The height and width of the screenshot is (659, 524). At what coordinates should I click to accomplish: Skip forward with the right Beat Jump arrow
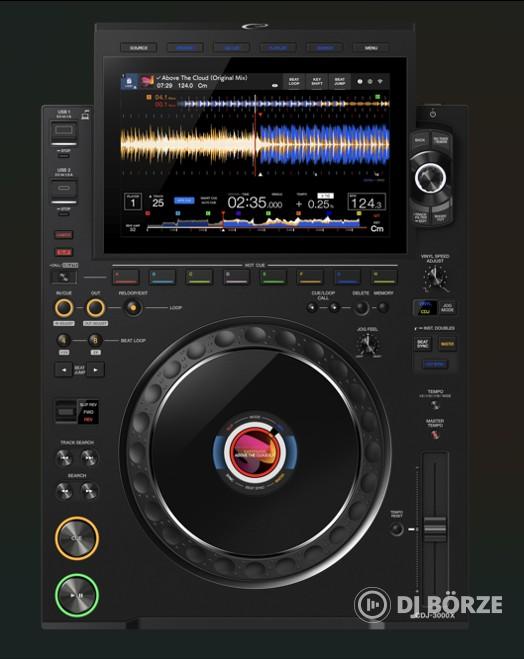(96, 370)
